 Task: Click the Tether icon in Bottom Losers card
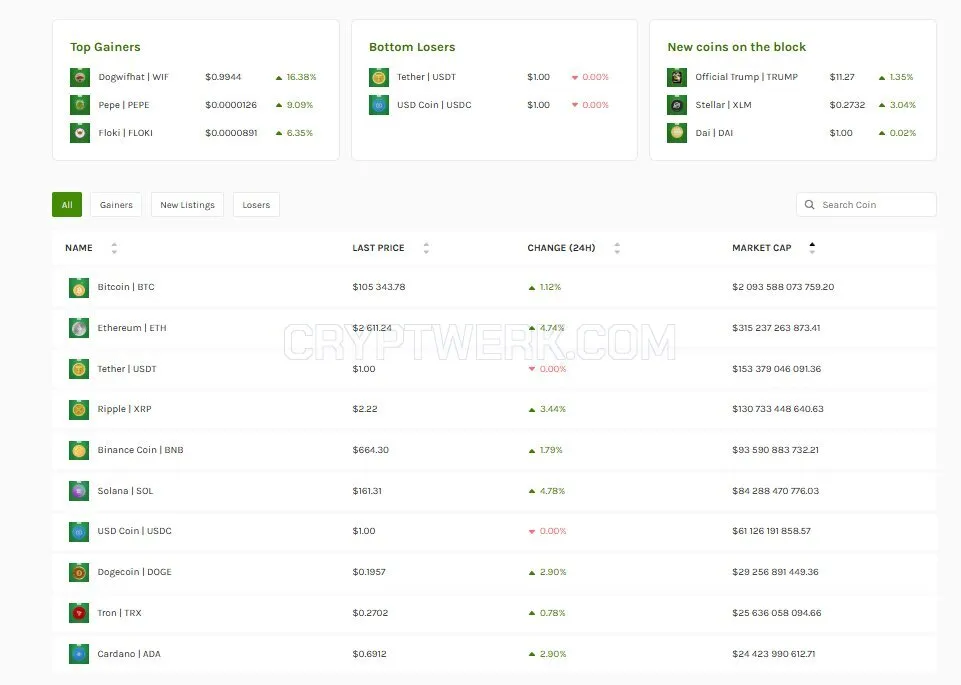click(x=379, y=77)
